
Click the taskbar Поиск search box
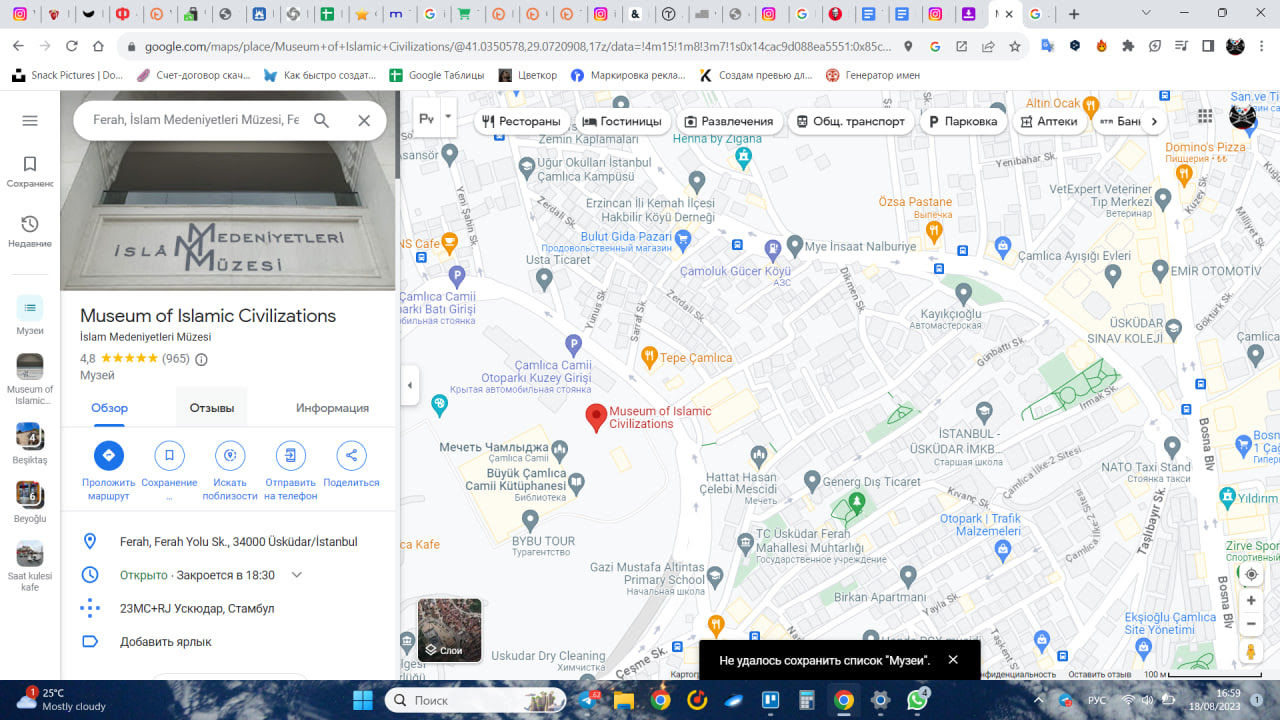[474, 700]
